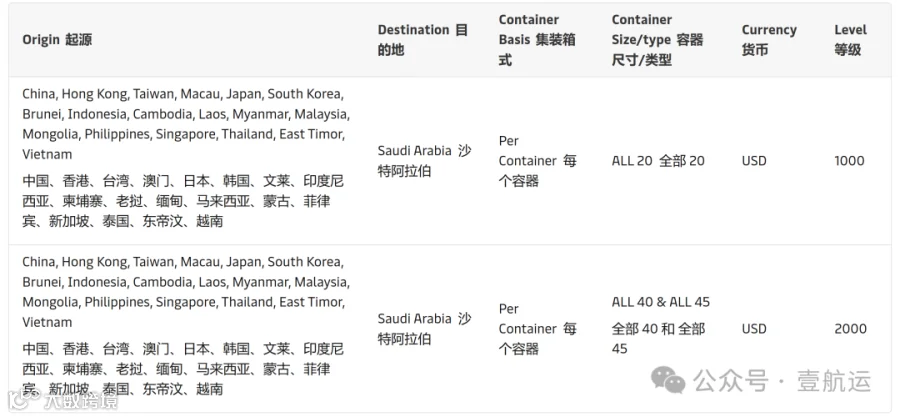The width and height of the screenshot is (900, 417).
Task: Click USD in the first row
Action: click(x=754, y=161)
